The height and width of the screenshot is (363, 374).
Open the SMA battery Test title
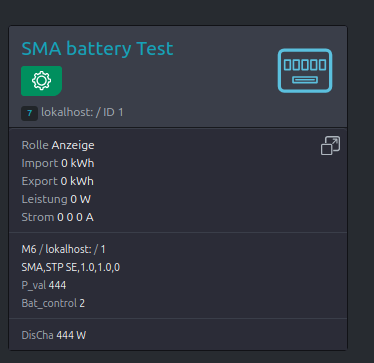pos(97,48)
